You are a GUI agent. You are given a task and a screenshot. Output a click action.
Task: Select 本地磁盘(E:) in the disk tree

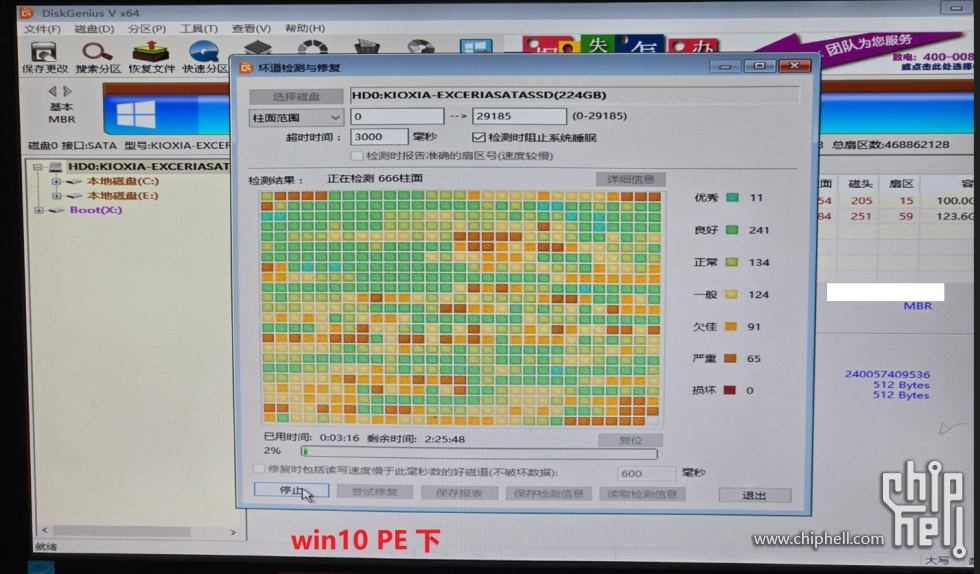click(122, 196)
